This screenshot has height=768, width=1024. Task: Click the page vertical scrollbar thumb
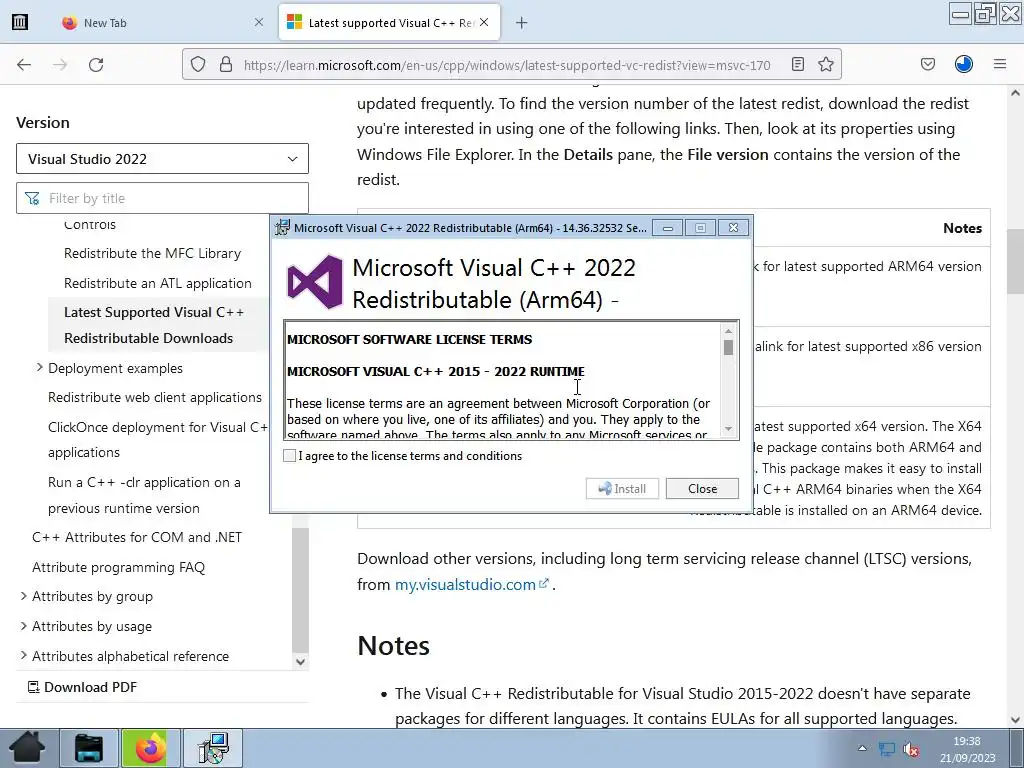pyautogui.click(x=1015, y=261)
